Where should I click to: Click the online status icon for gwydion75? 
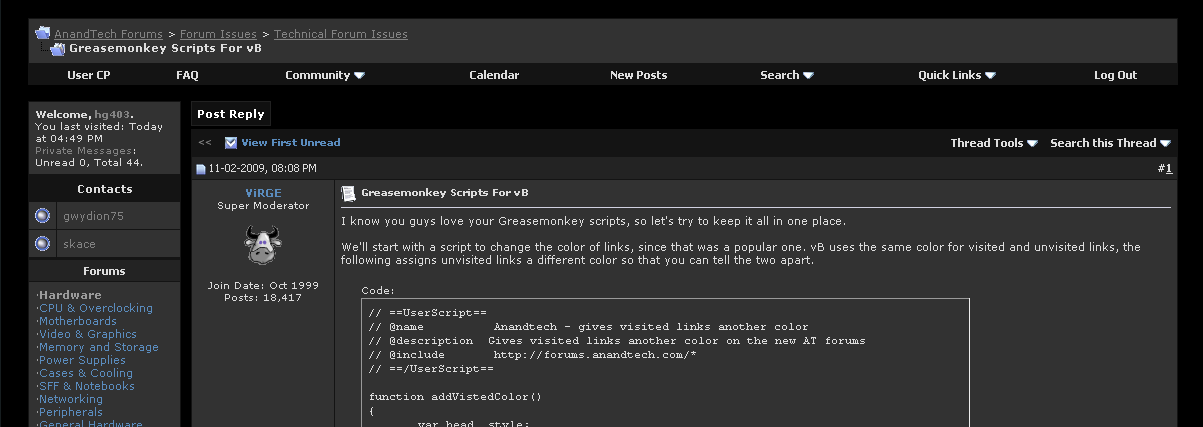[42, 216]
